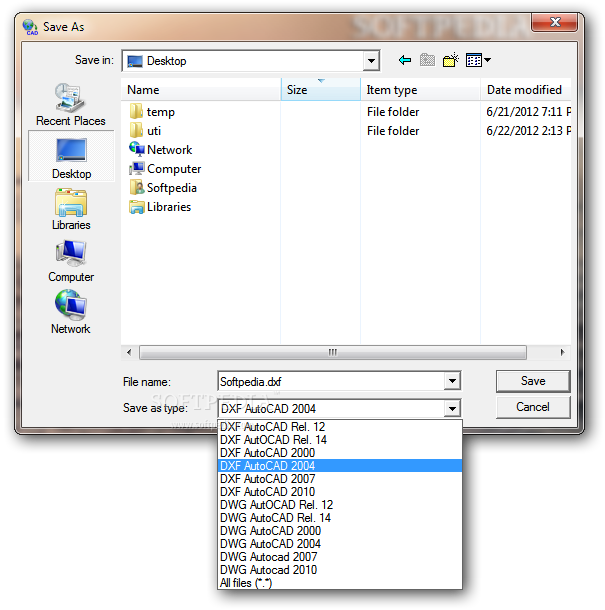Open Computer in the places sidebar
The width and height of the screenshot is (605, 610).
tap(71, 261)
